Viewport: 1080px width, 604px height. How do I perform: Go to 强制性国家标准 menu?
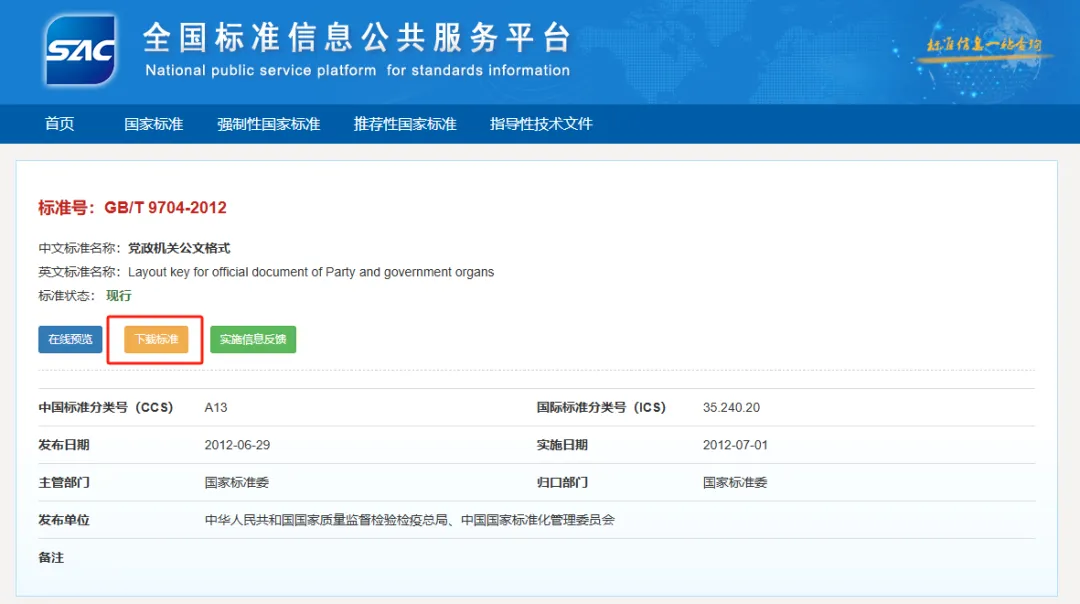[269, 124]
